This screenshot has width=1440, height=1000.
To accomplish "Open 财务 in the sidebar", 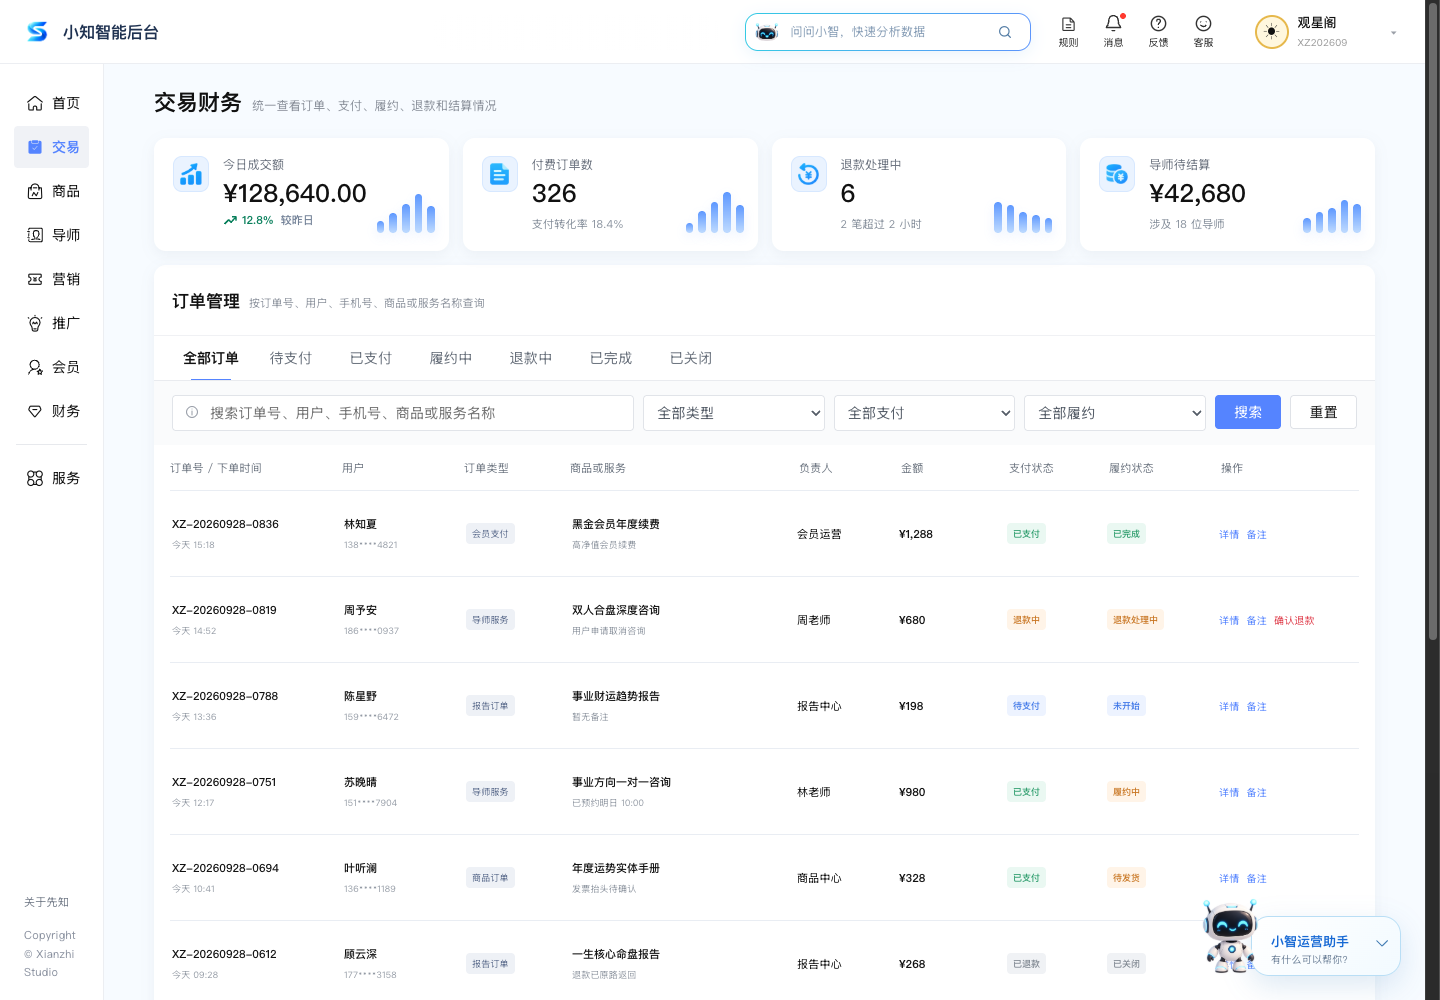I will [52, 411].
